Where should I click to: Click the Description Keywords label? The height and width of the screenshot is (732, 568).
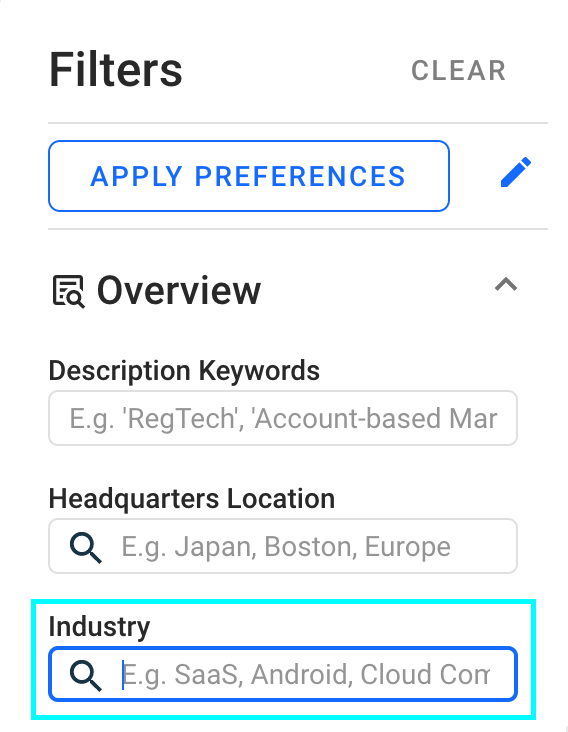[x=184, y=371]
